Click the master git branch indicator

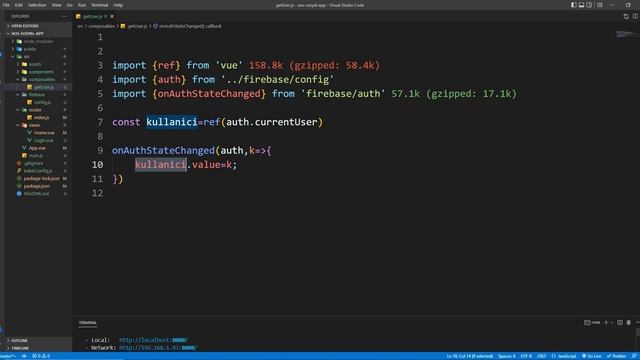(x=8, y=356)
